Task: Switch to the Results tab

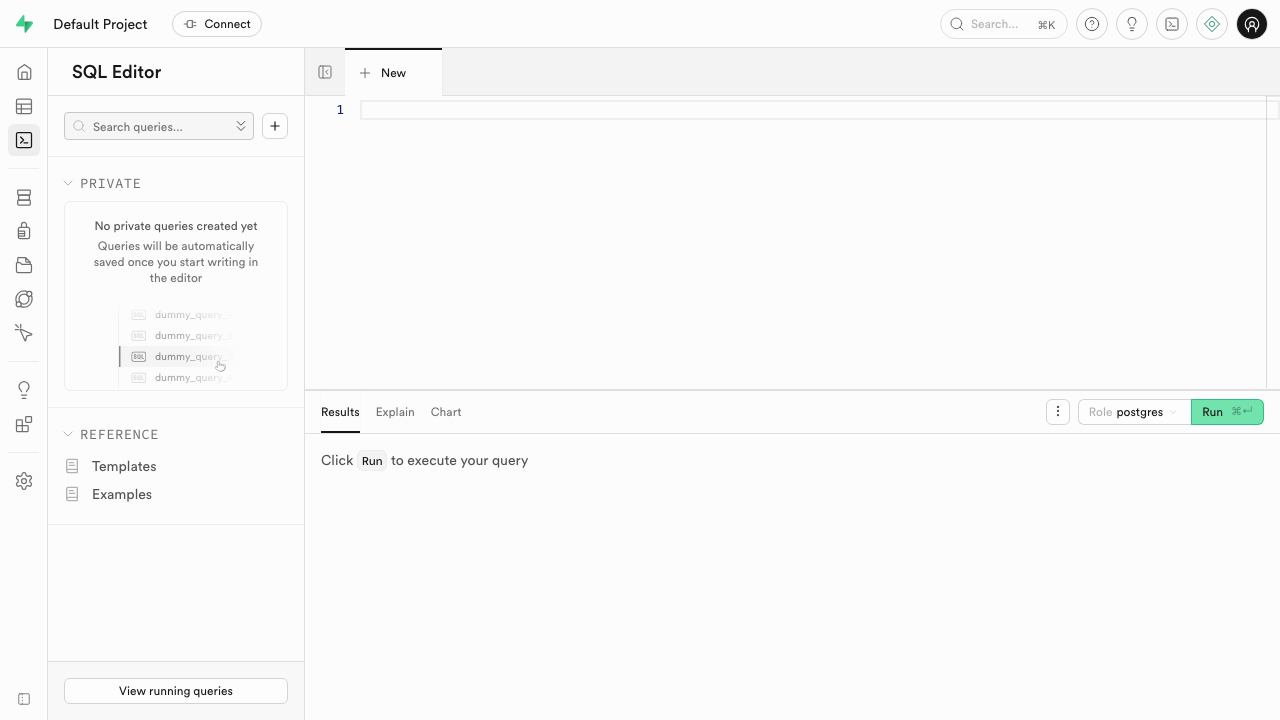Action: pos(340,412)
